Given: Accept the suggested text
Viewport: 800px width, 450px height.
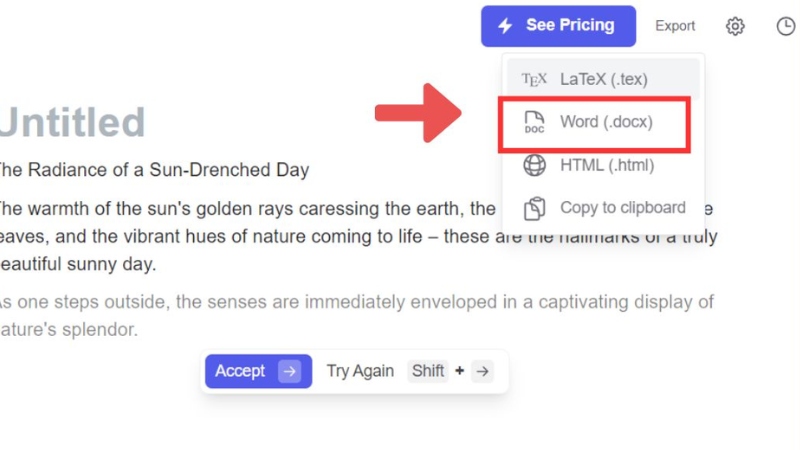Looking at the screenshot, I should pyautogui.click(x=258, y=371).
